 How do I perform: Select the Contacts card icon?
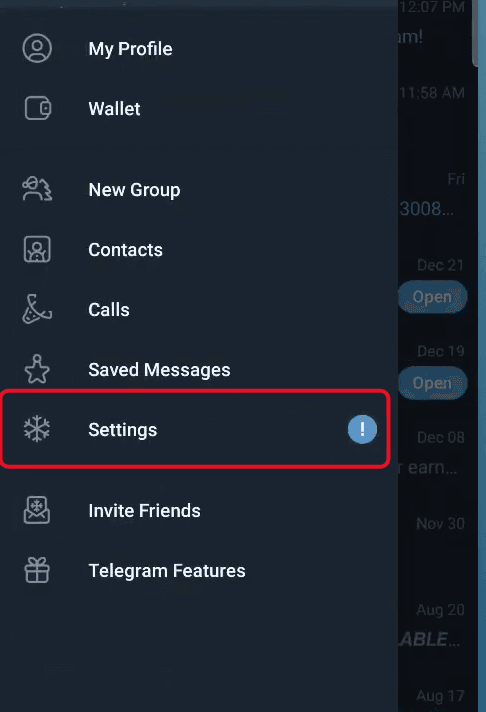click(x=37, y=249)
